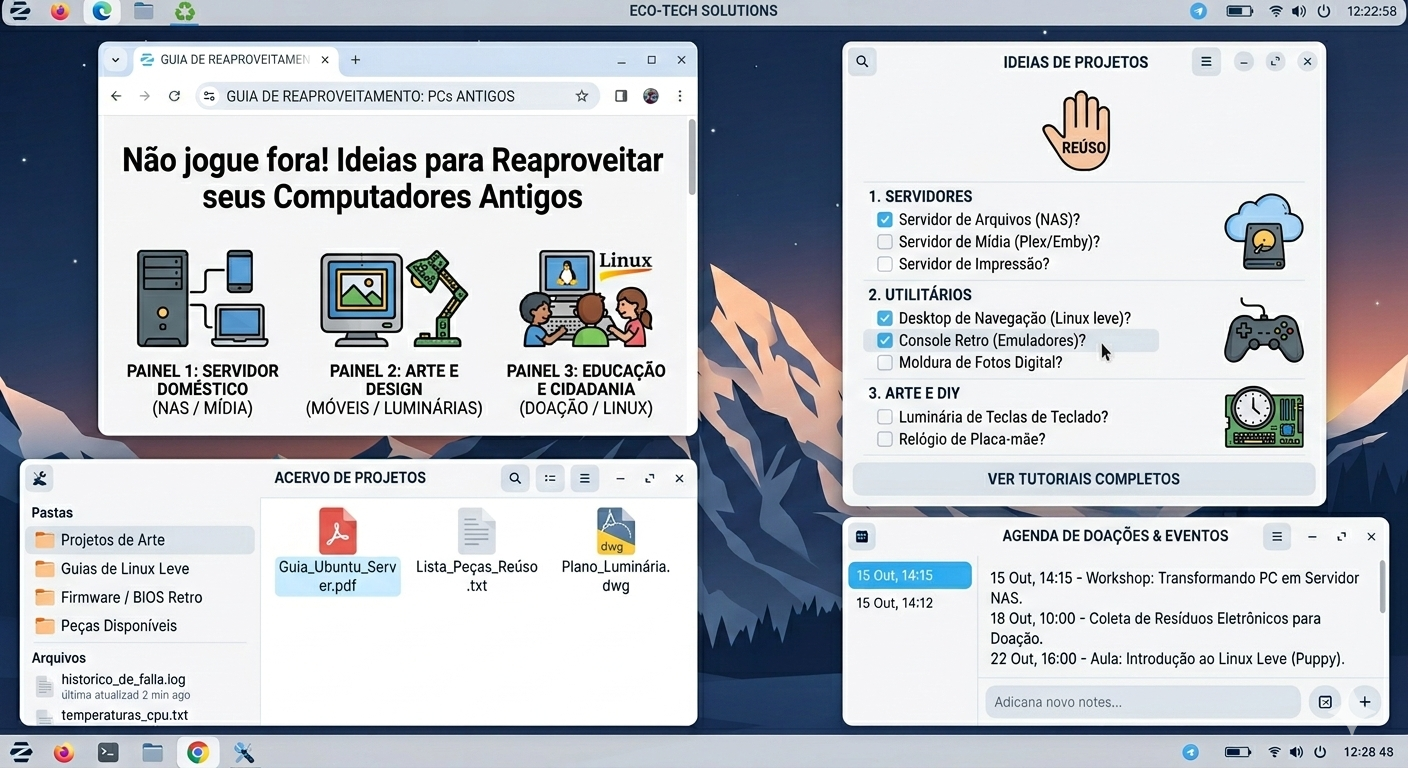Check Moldura de Fotos Digital under Utilitários
Image resolution: width=1408 pixels, height=768 pixels.
[x=884, y=362]
